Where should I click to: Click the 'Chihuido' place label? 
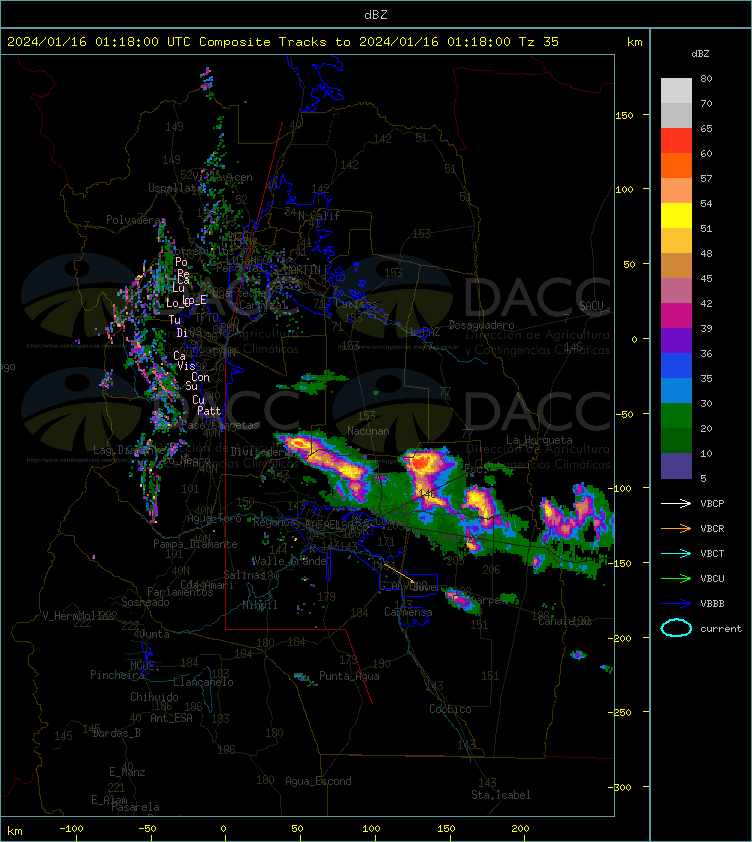click(154, 697)
